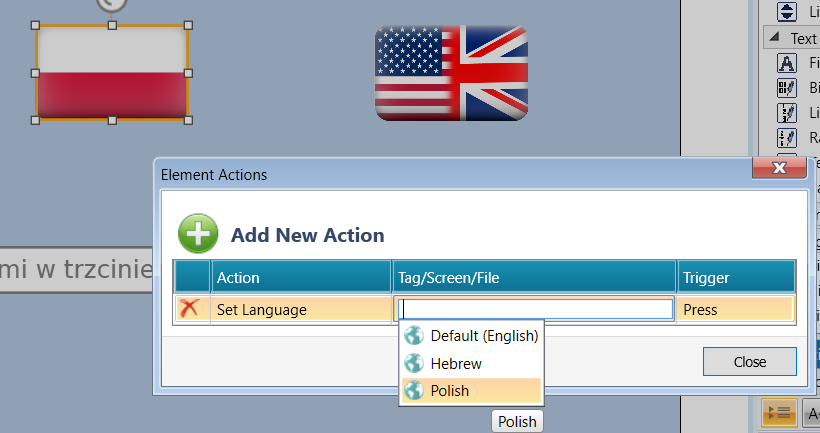The height and width of the screenshot is (433, 820).
Task: Click the numbered list text icon
Action: (787, 112)
